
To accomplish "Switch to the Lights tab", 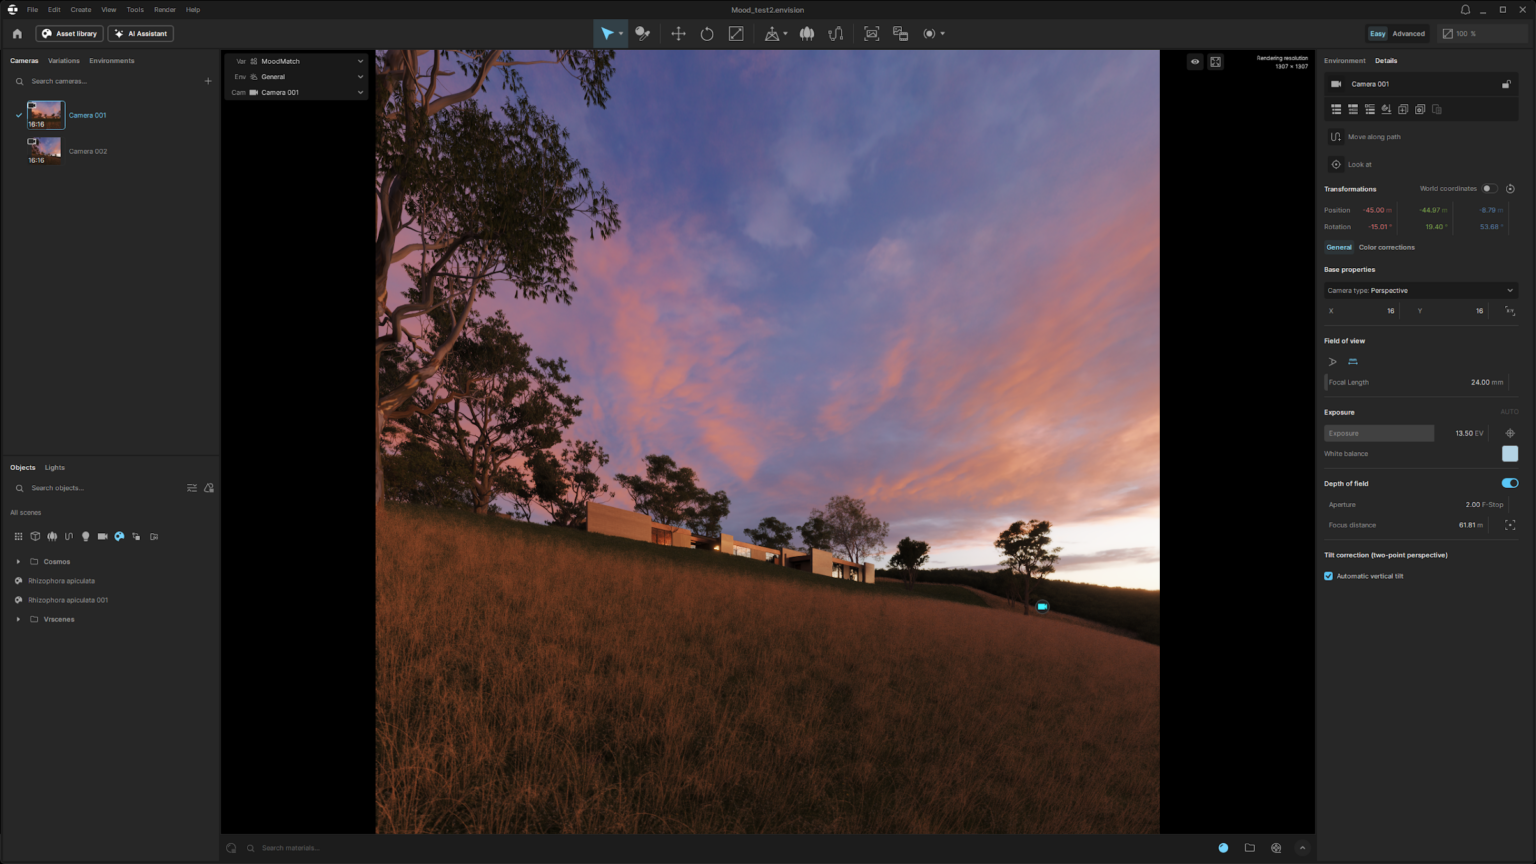I will point(55,468).
